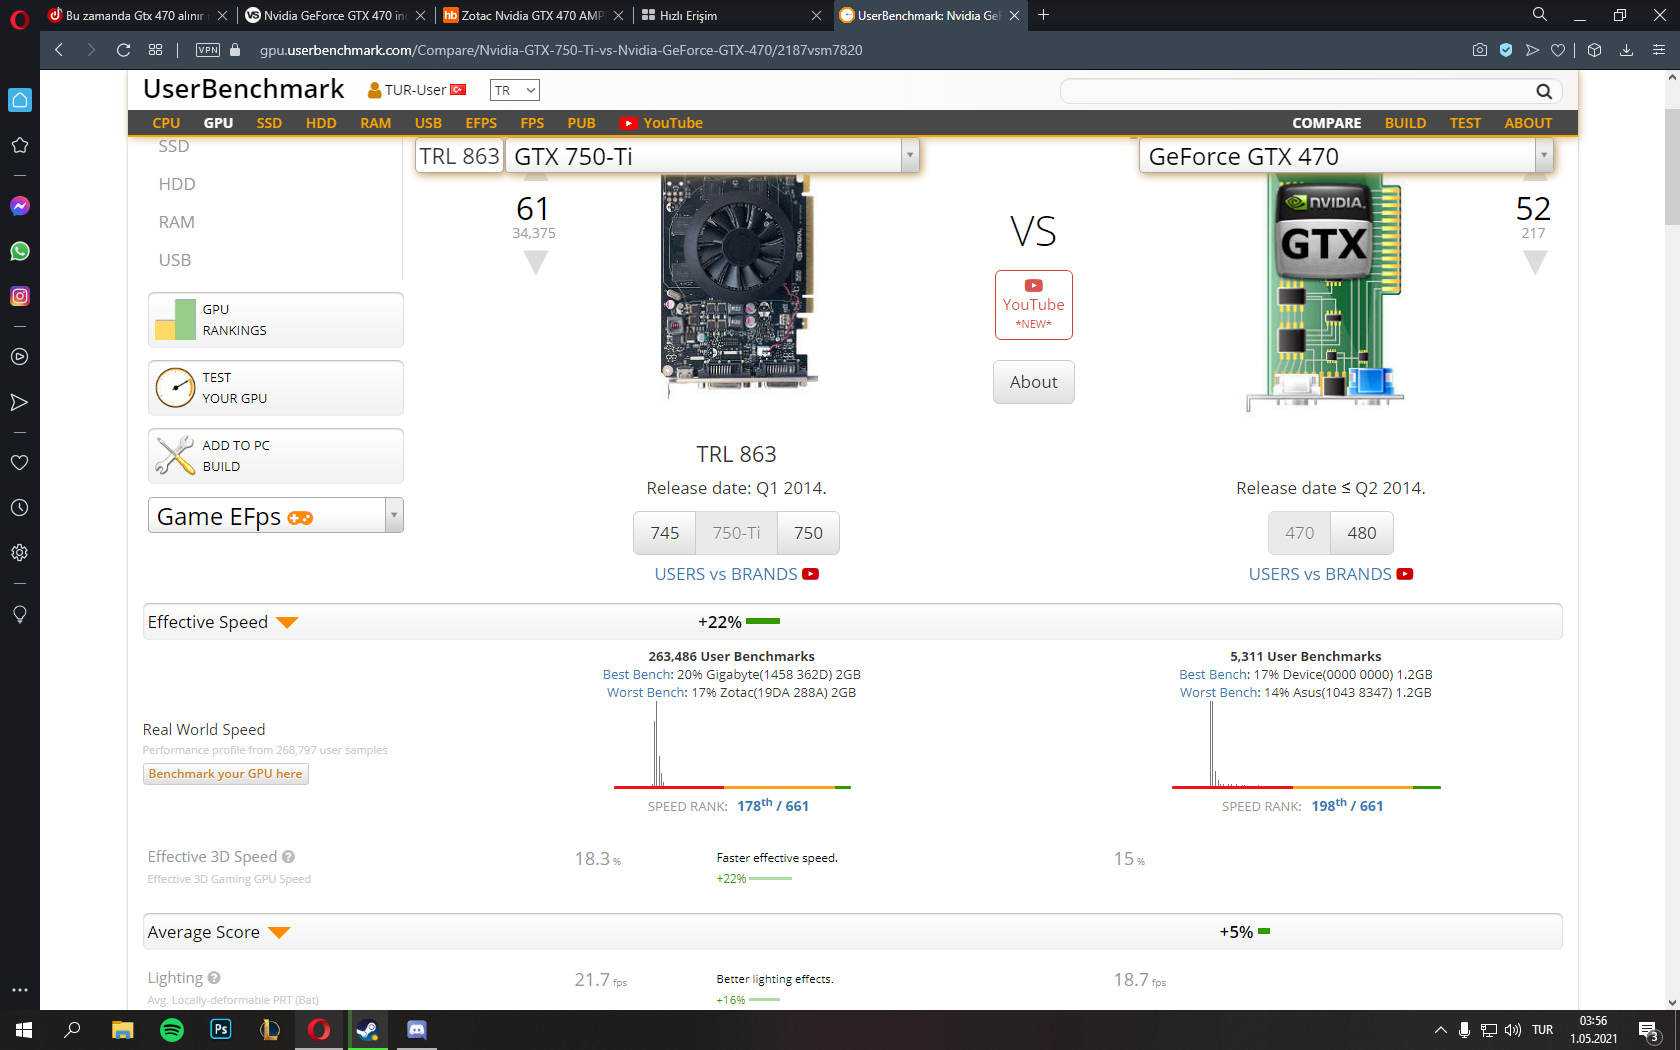Open WhatsApp in Opera sidebar
The width and height of the screenshot is (1680, 1050).
click(19, 251)
